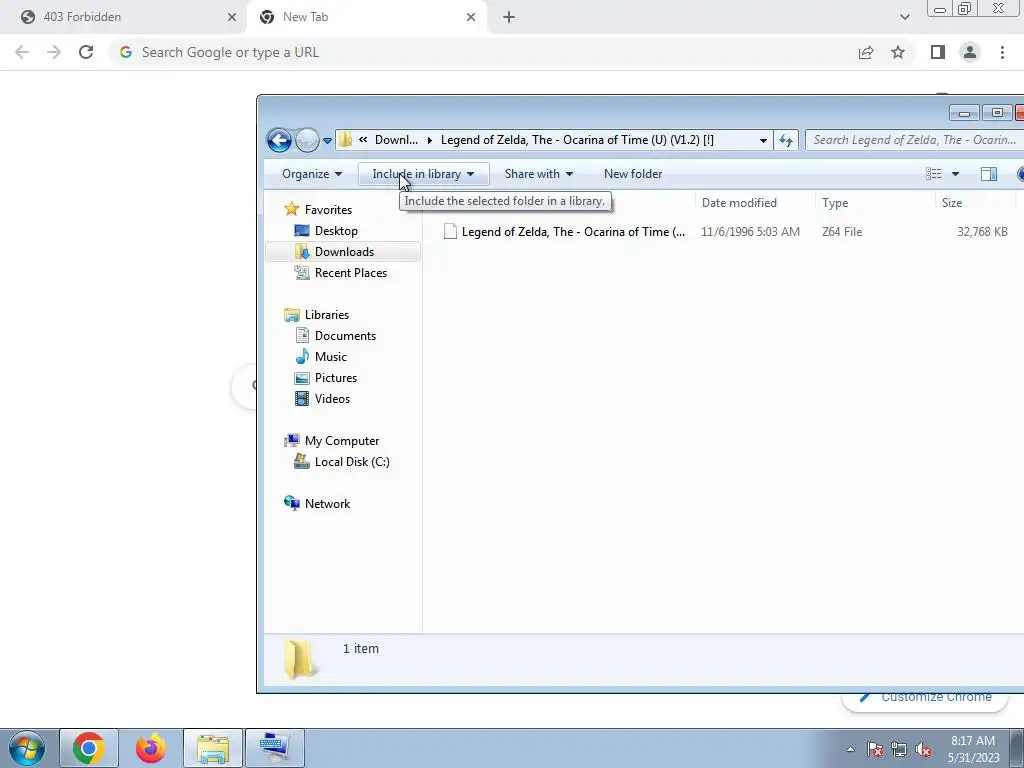The height and width of the screenshot is (768, 1024).
Task: Click the Customize Chrome button
Action: [x=925, y=697]
